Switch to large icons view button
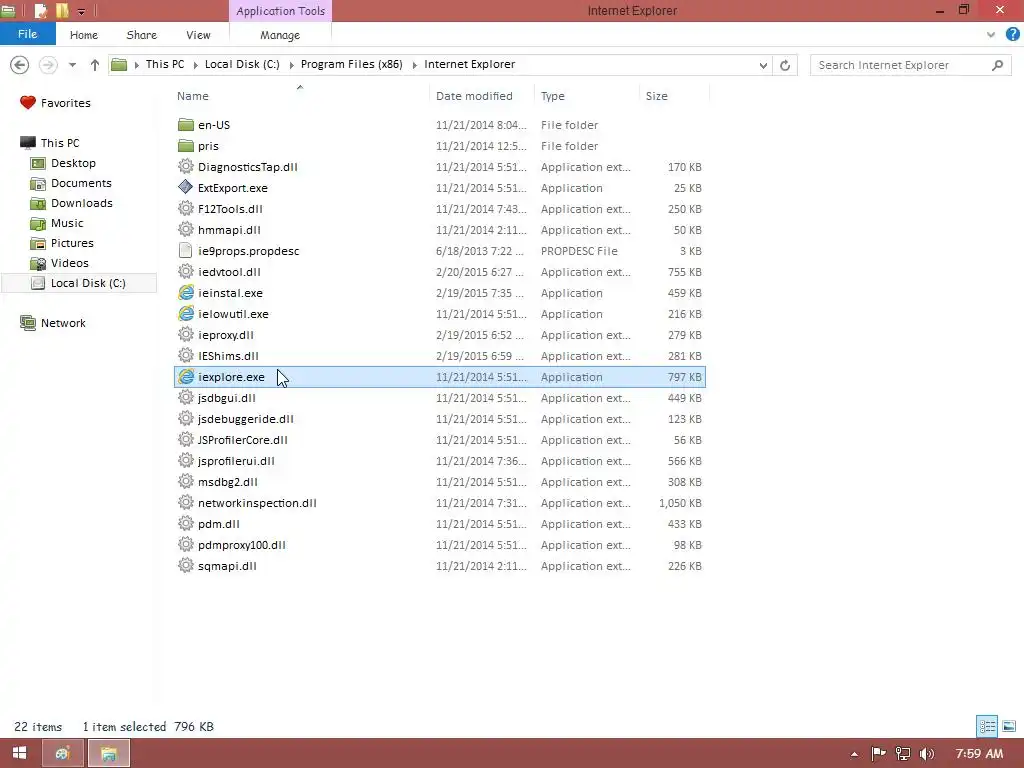 pos(1009,726)
